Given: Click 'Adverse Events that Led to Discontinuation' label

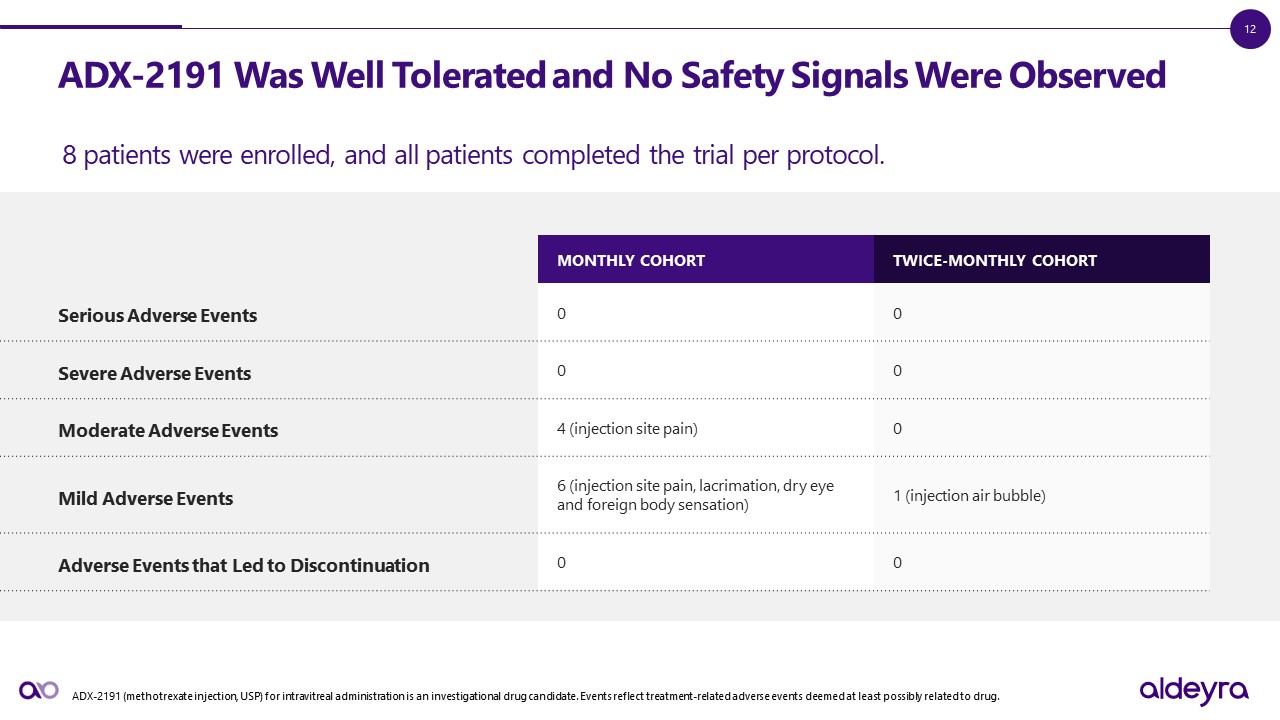Looking at the screenshot, I should pos(244,566).
